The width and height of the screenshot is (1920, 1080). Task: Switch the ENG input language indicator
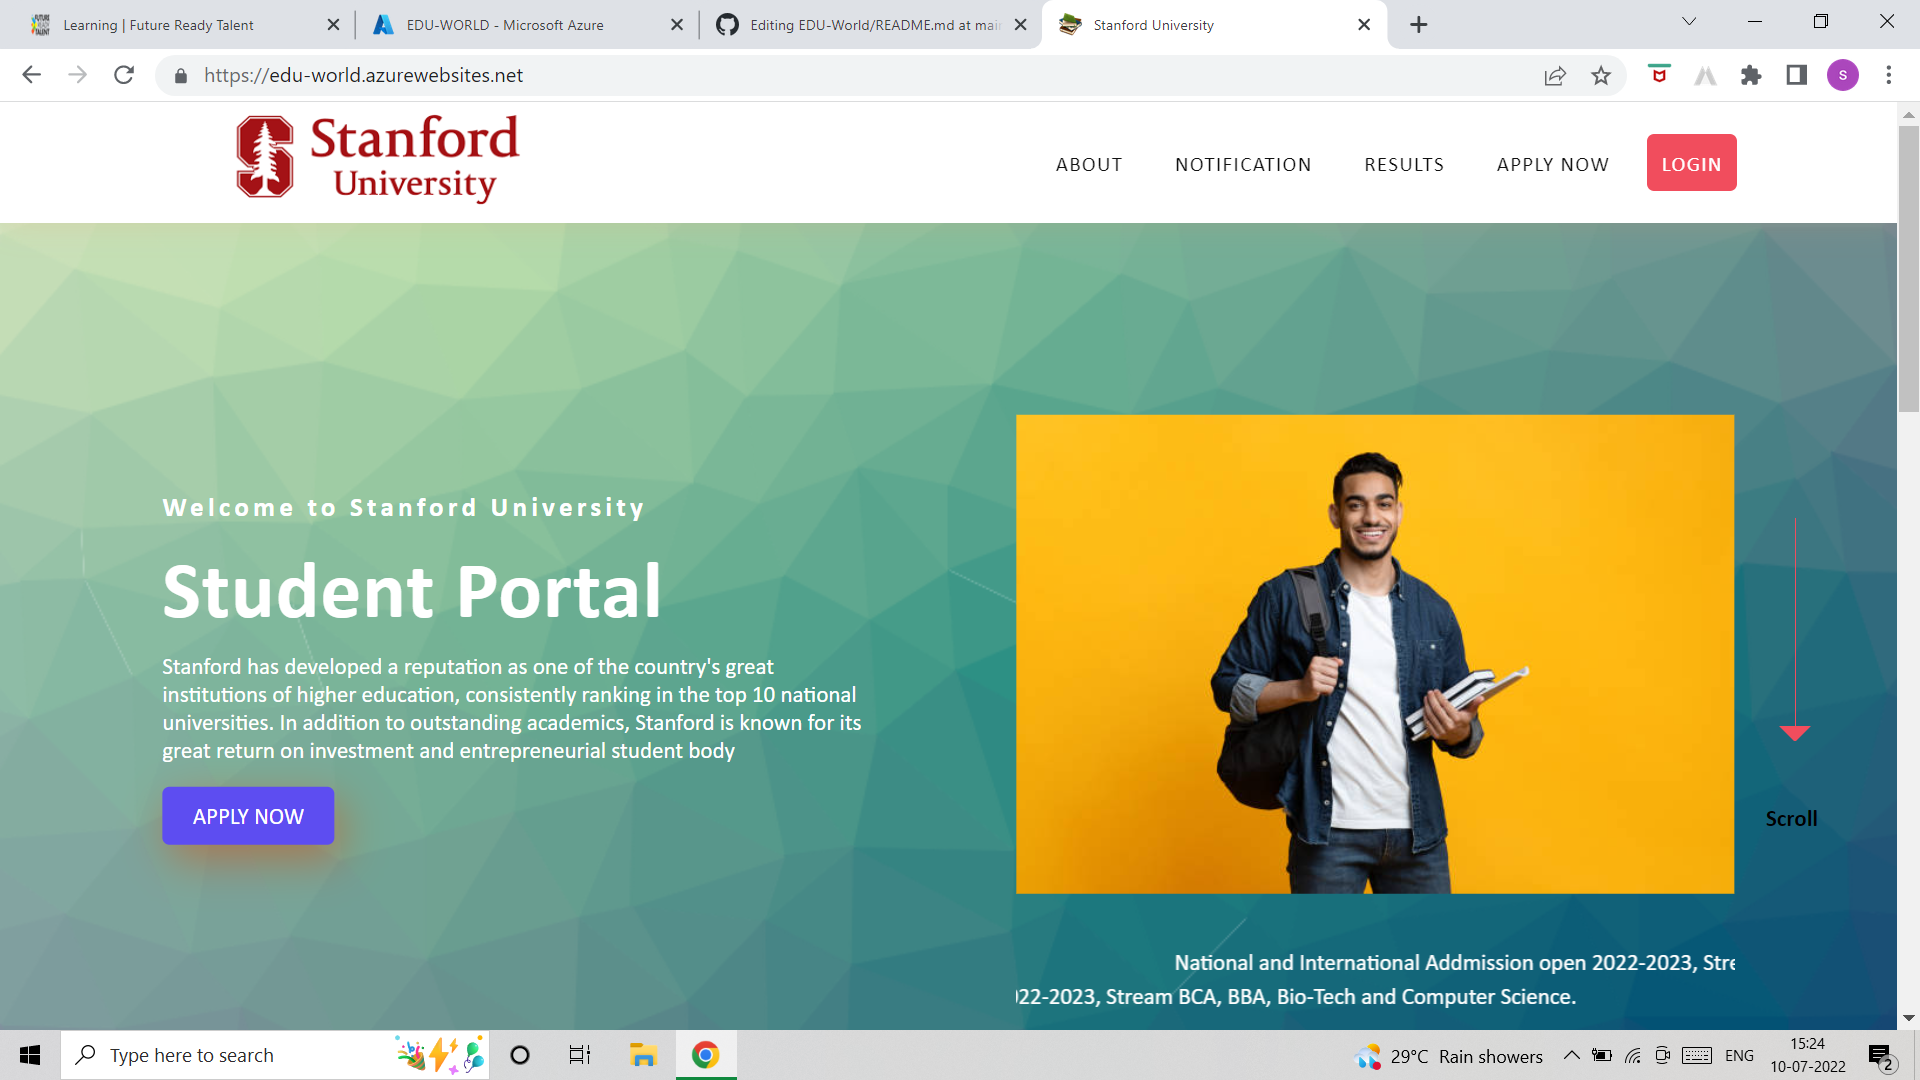1739,1055
